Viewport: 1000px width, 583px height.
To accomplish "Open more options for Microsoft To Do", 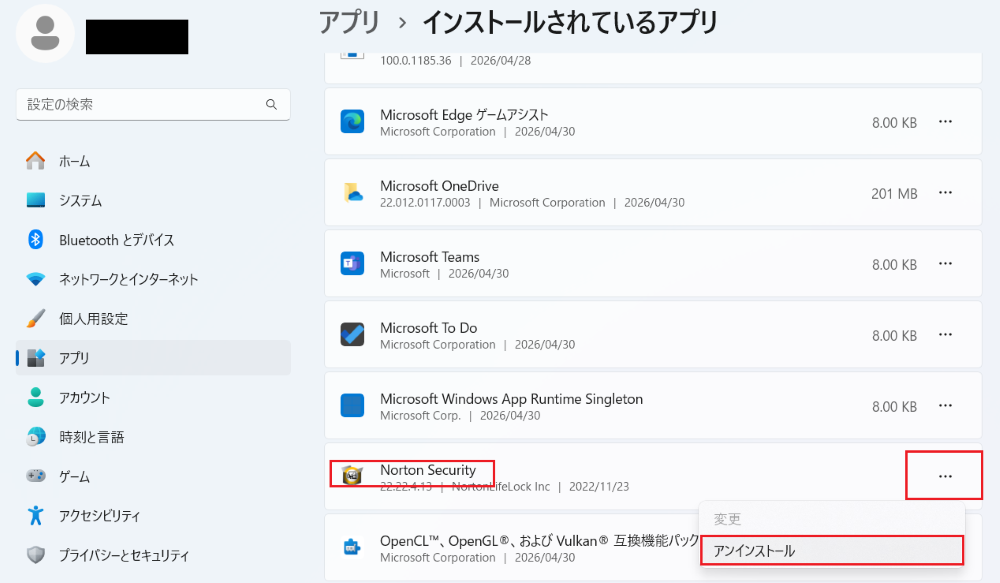I will pyautogui.click(x=945, y=334).
